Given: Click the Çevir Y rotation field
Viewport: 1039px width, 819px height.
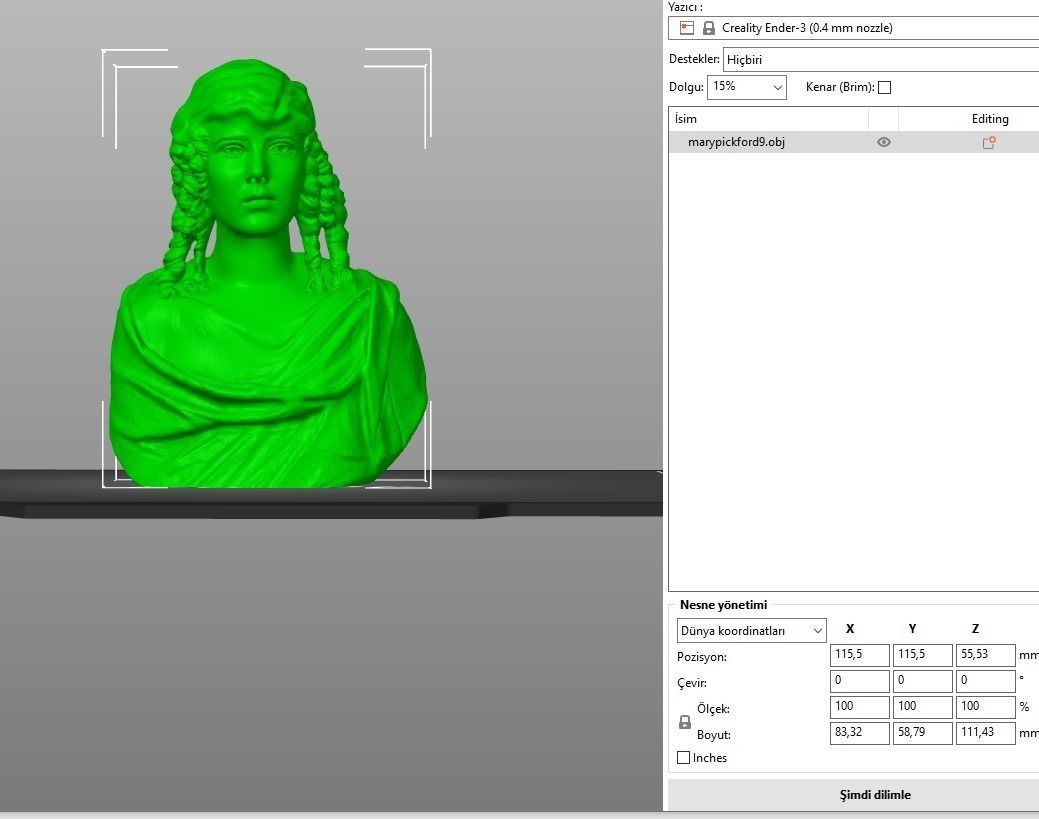Looking at the screenshot, I should tap(922, 681).
